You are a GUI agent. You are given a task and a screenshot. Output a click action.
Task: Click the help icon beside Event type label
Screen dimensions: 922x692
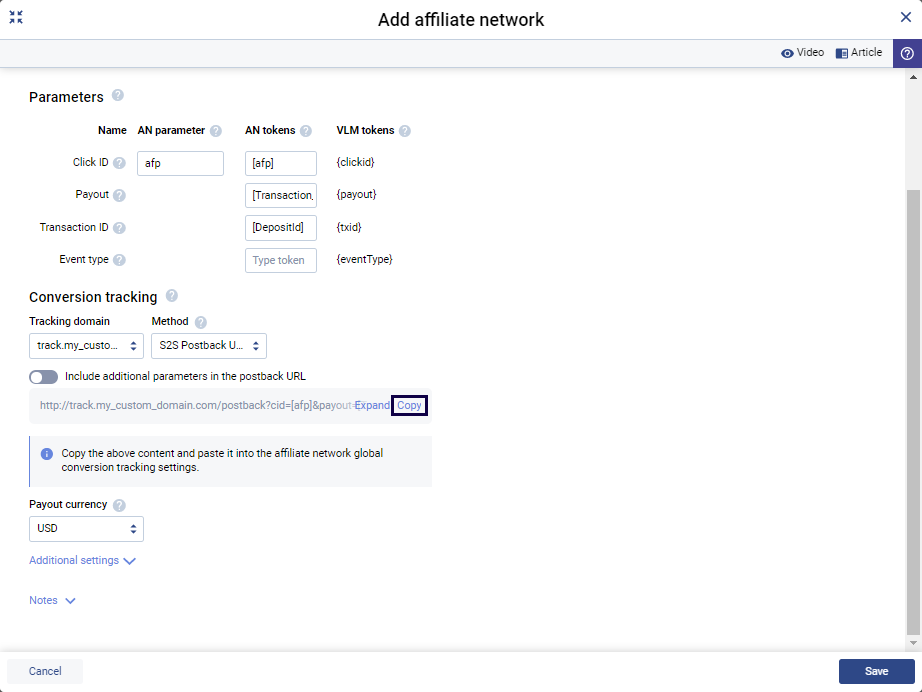click(120, 260)
